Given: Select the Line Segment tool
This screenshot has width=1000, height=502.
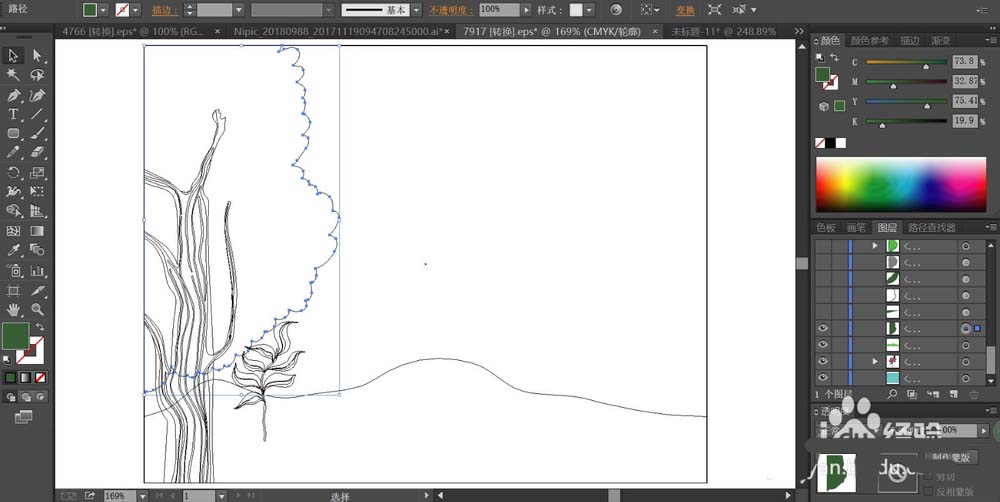Looking at the screenshot, I should click(x=37, y=115).
